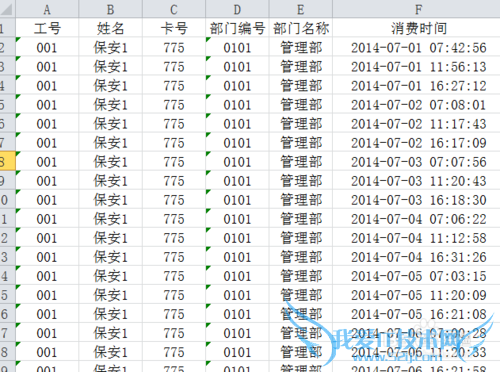Click 001 in the 11:12:58 row
This screenshot has width=500, height=372.
click(x=47, y=237)
